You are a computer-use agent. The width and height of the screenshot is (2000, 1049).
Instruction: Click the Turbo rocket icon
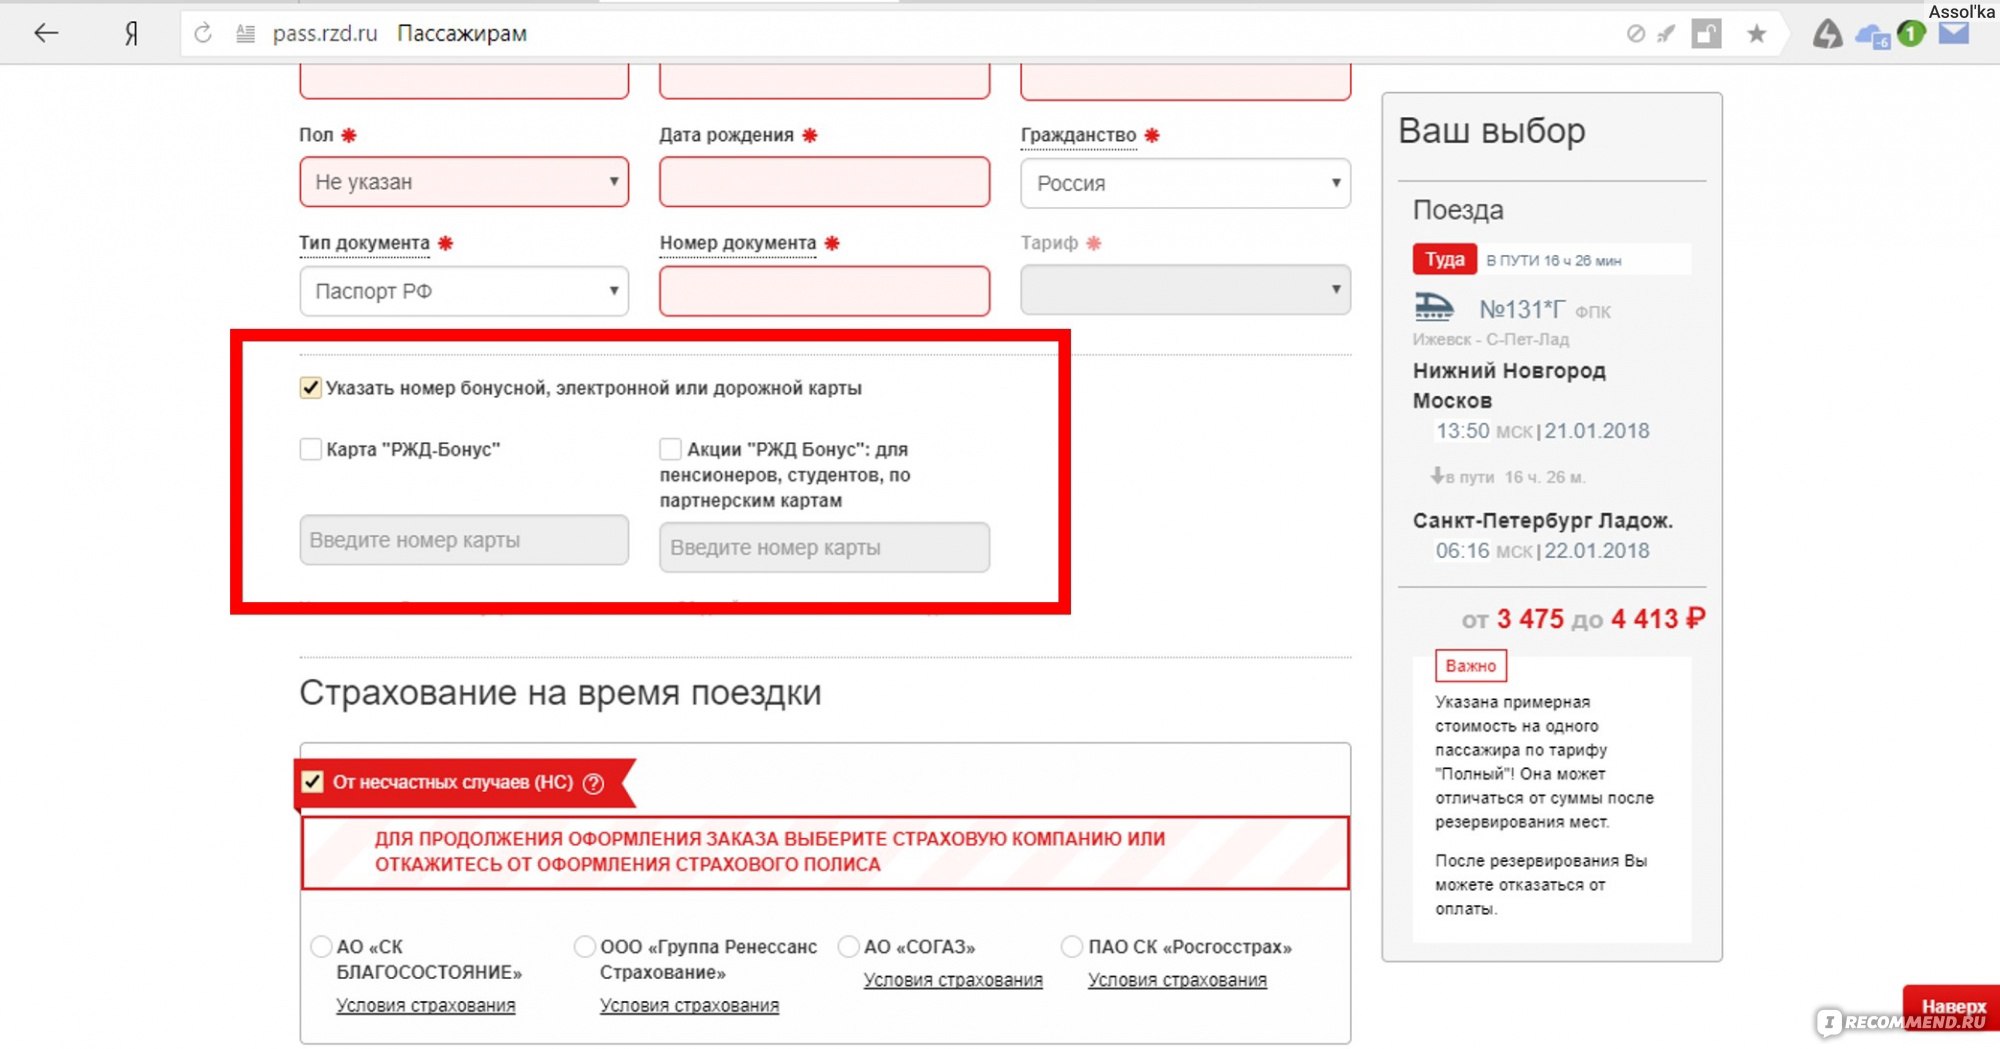pos(1666,34)
